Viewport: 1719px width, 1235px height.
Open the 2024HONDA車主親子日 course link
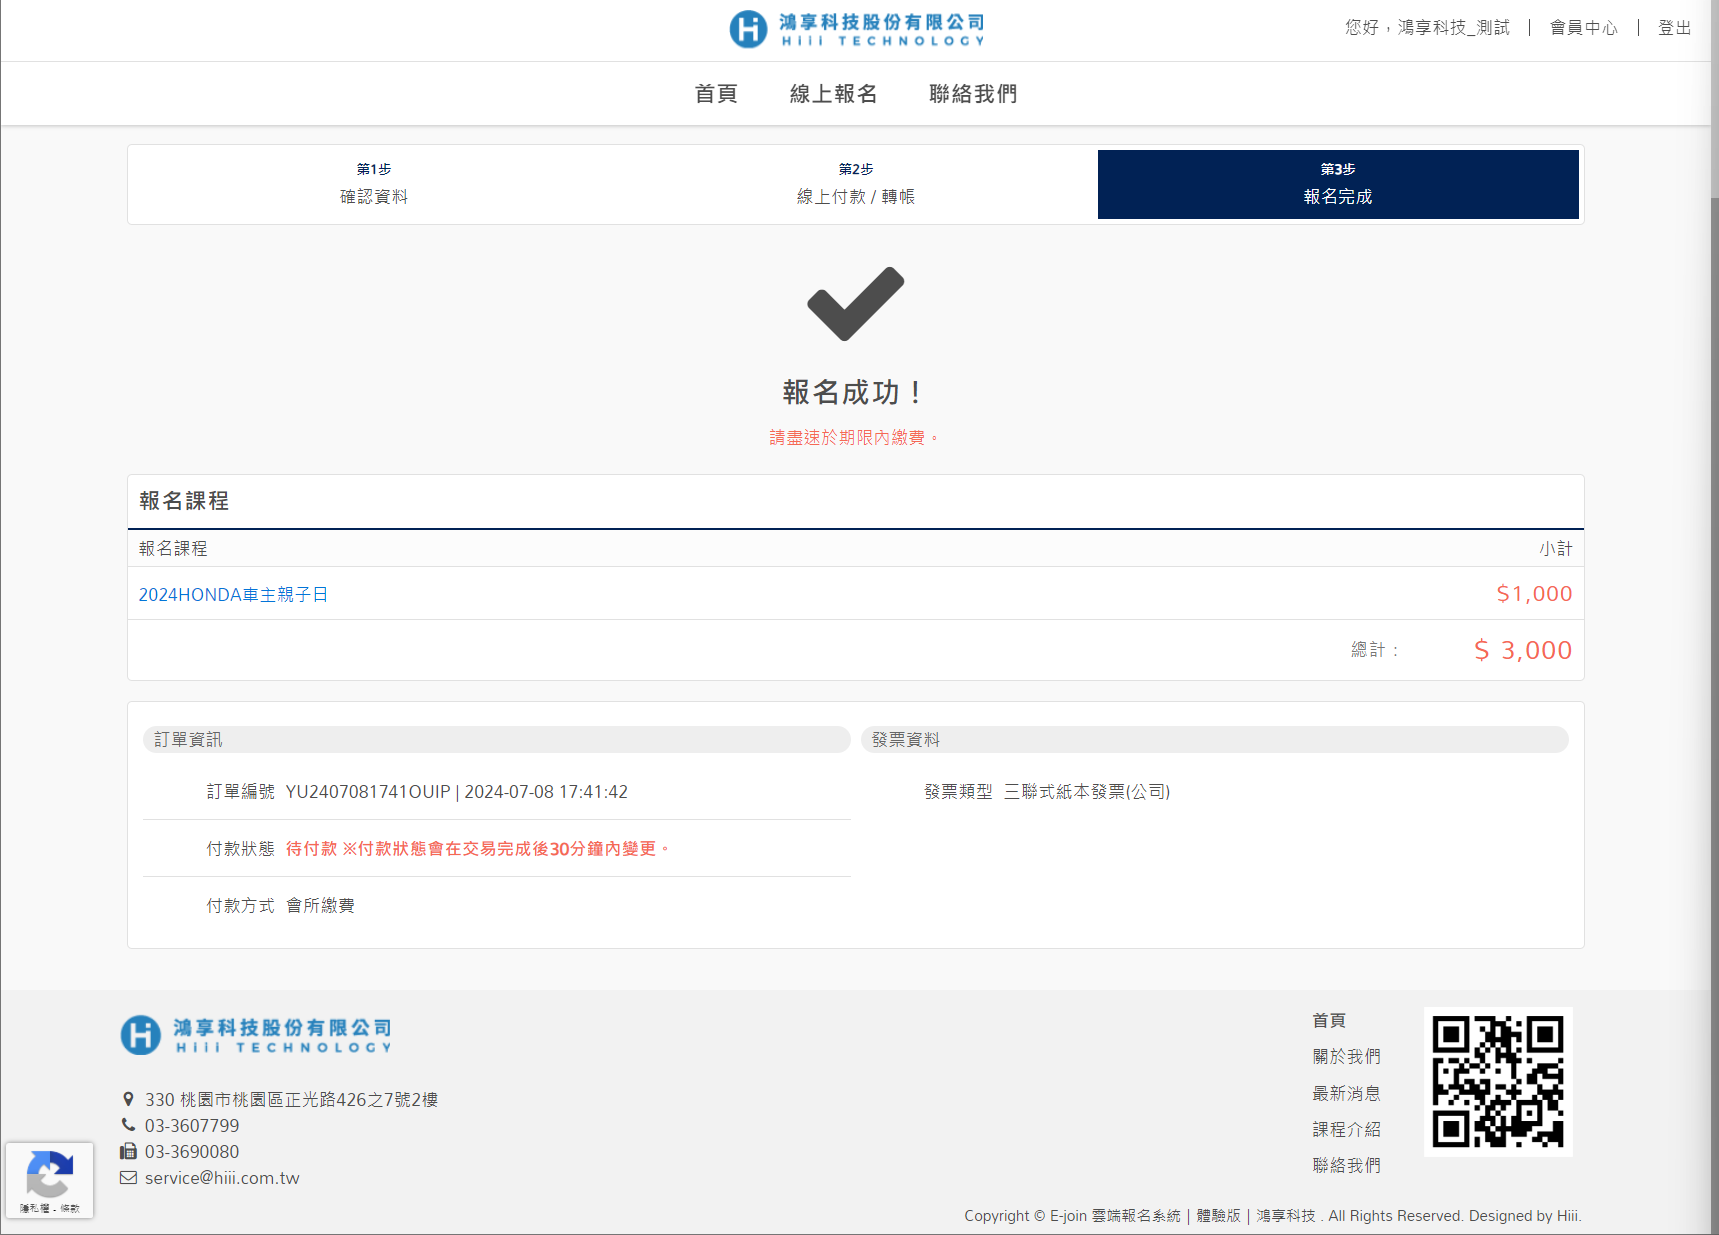(x=233, y=595)
